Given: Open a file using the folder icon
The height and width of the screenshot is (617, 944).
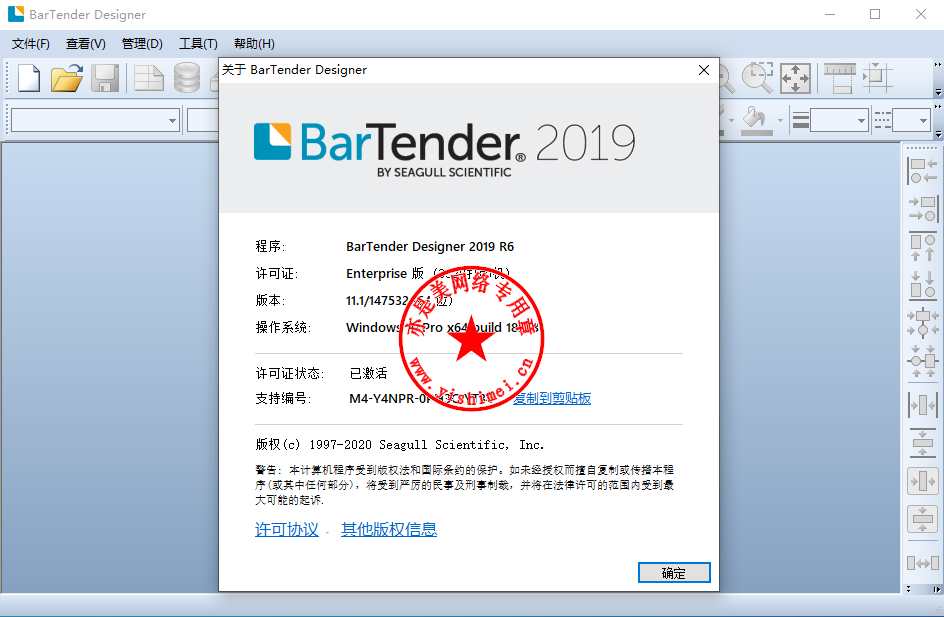Looking at the screenshot, I should coord(66,78).
